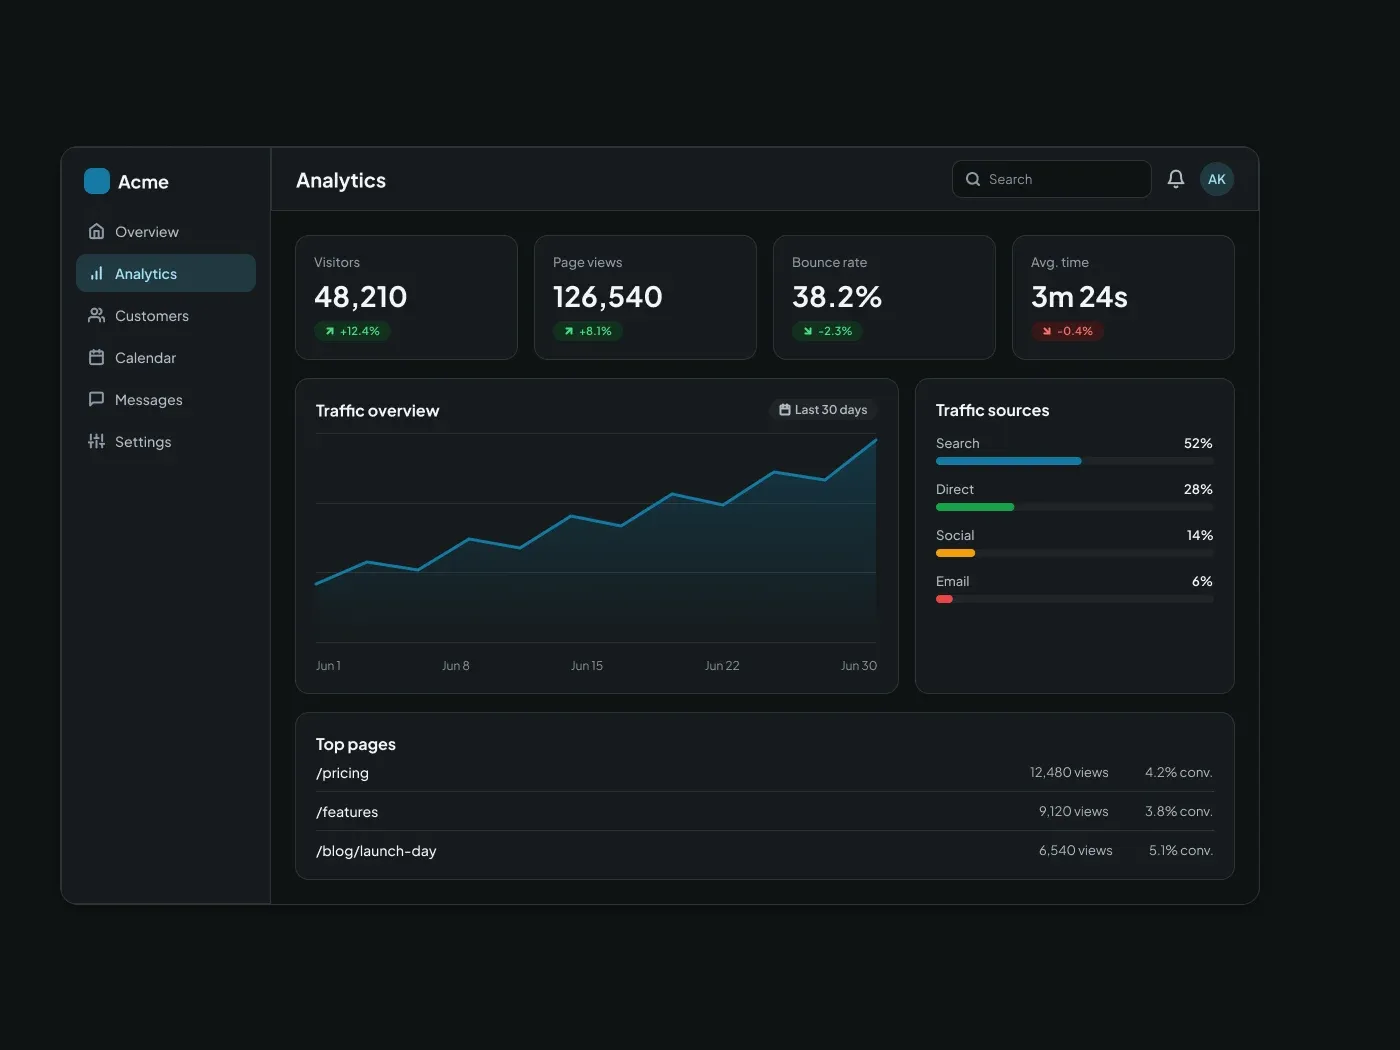Click the Jun 22 axis label
The width and height of the screenshot is (1400, 1050).
[722, 665]
